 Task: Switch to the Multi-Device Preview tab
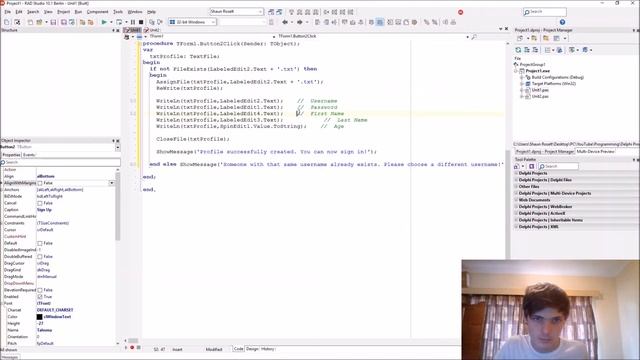595,151
